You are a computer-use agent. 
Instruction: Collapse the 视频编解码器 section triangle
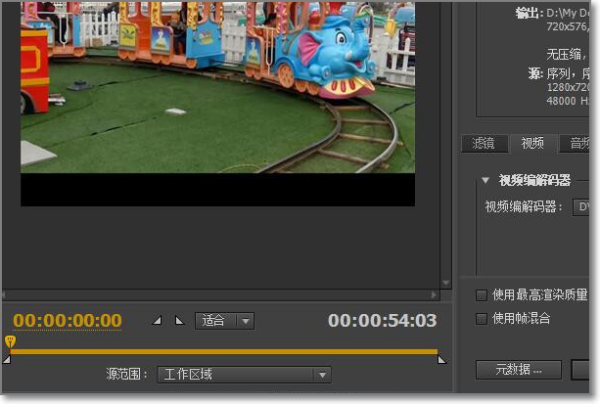tap(485, 181)
